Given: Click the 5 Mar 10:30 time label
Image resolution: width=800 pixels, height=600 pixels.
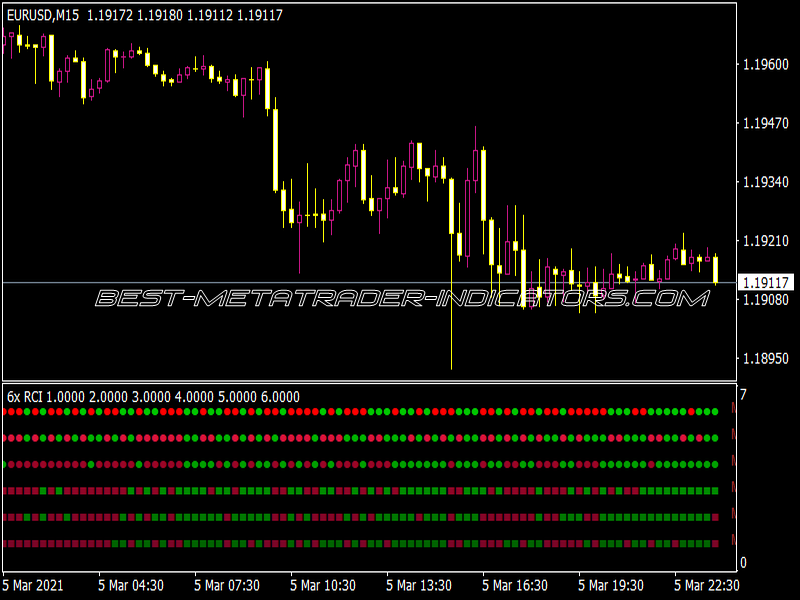Looking at the screenshot, I should (322, 585).
